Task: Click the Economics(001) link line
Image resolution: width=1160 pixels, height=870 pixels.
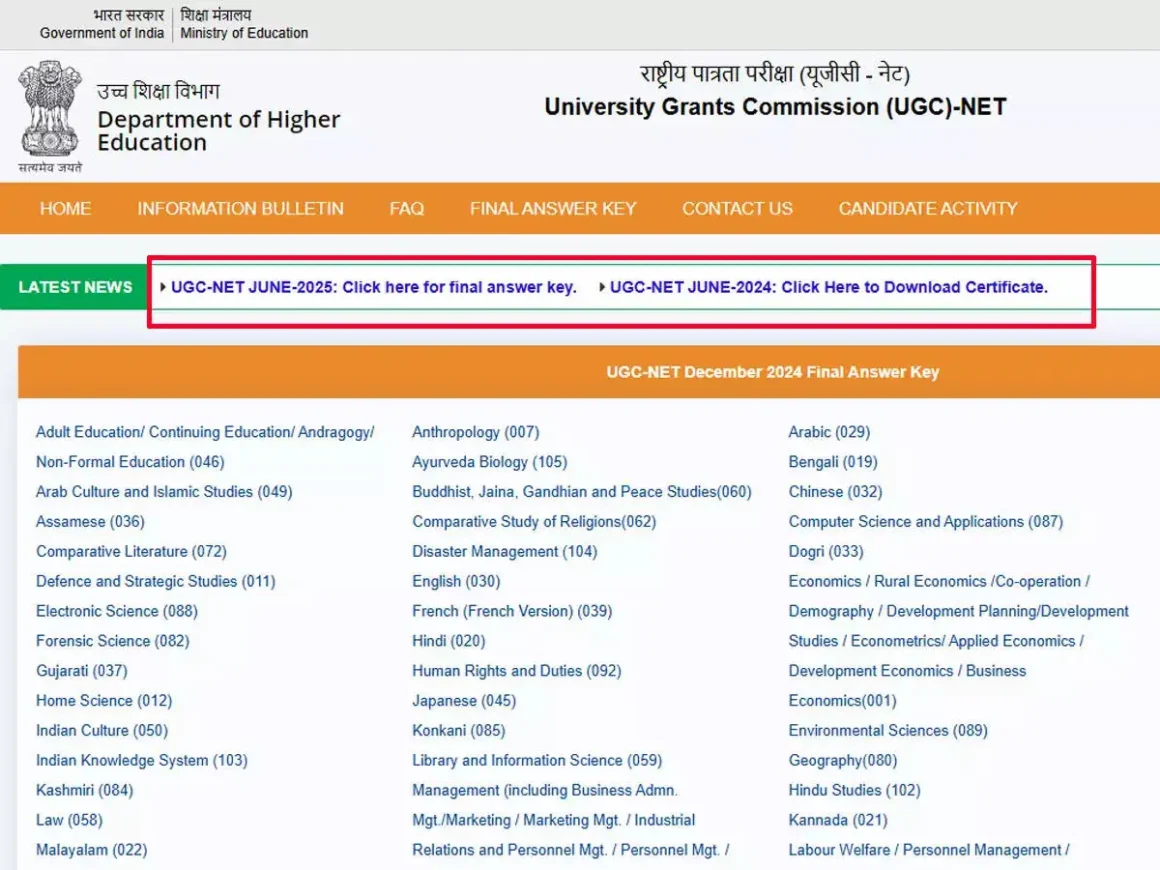Action: click(843, 701)
